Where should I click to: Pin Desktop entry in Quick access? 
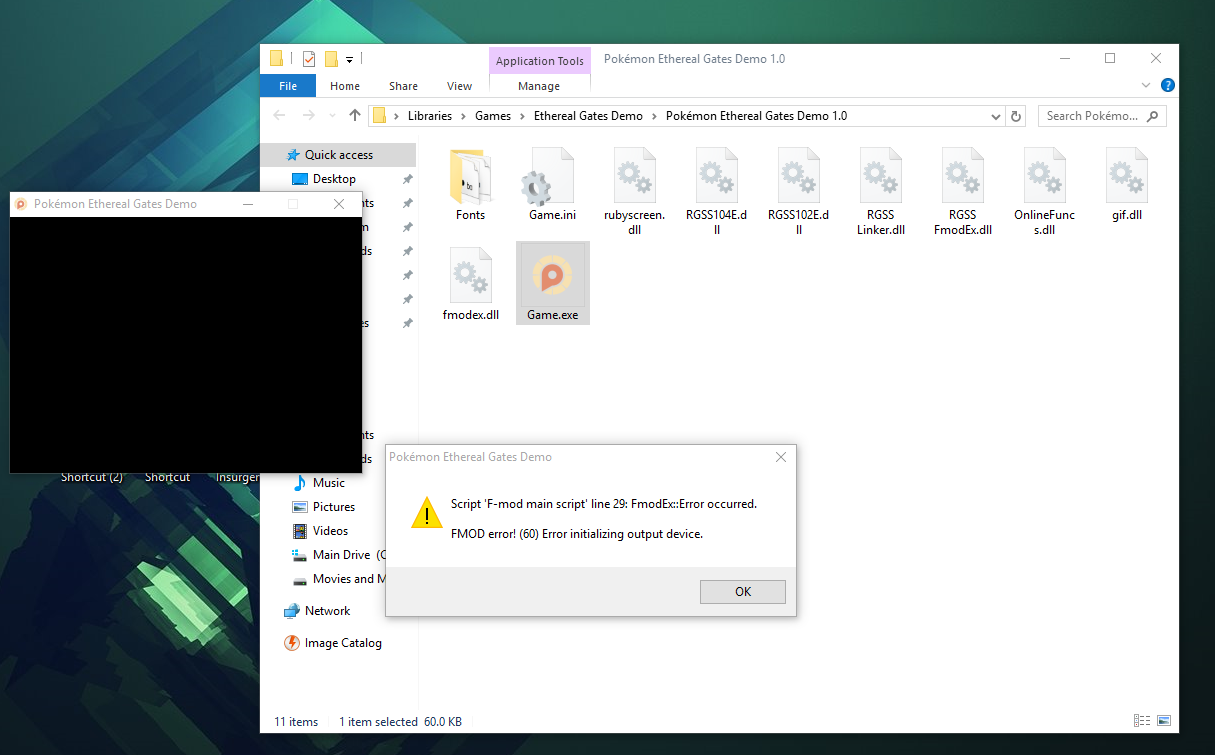408,178
